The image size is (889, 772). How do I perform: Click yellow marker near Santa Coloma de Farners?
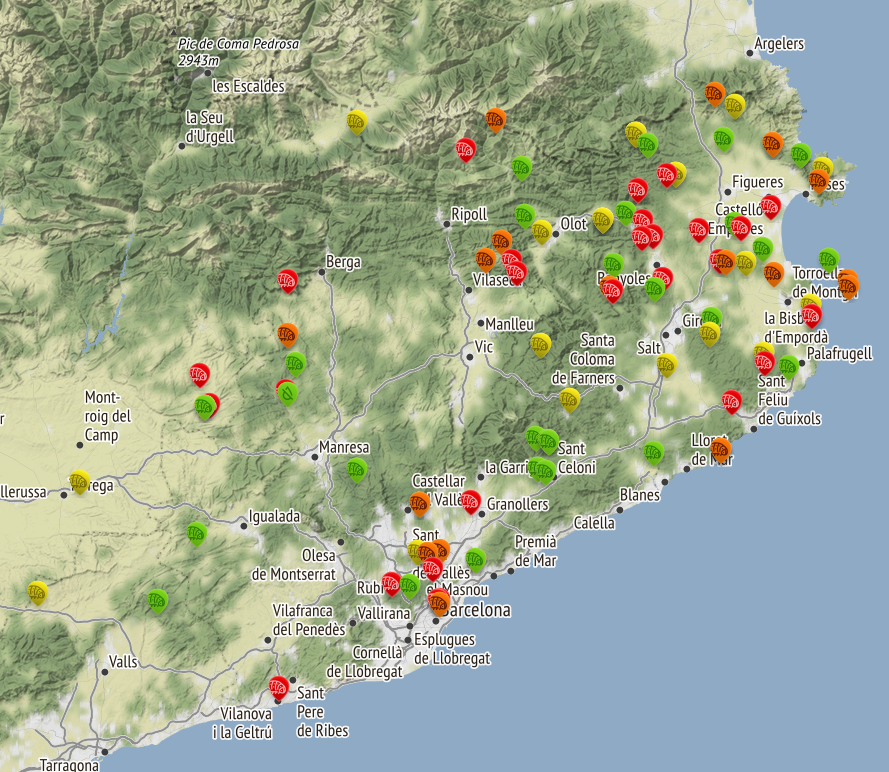(570, 399)
